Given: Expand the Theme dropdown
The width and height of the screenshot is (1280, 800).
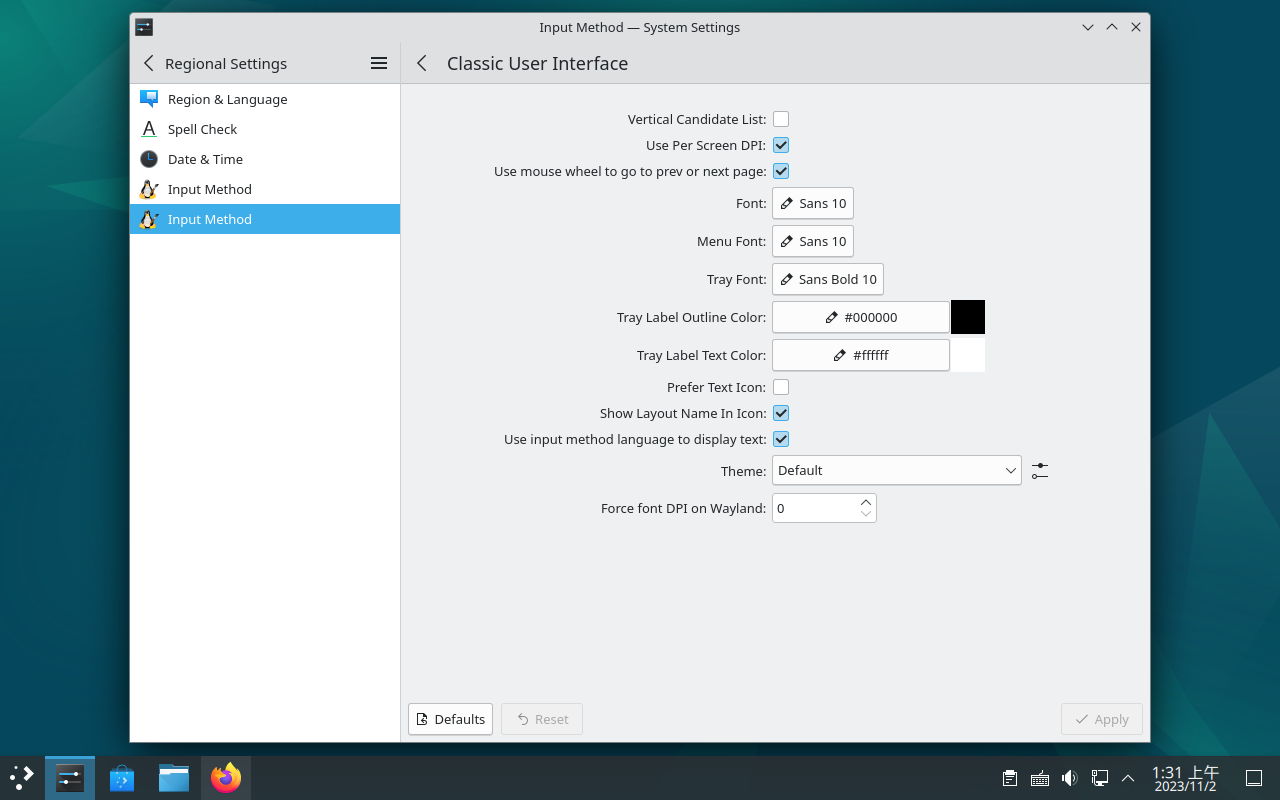Looking at the screenshot, I should [896, 470].
